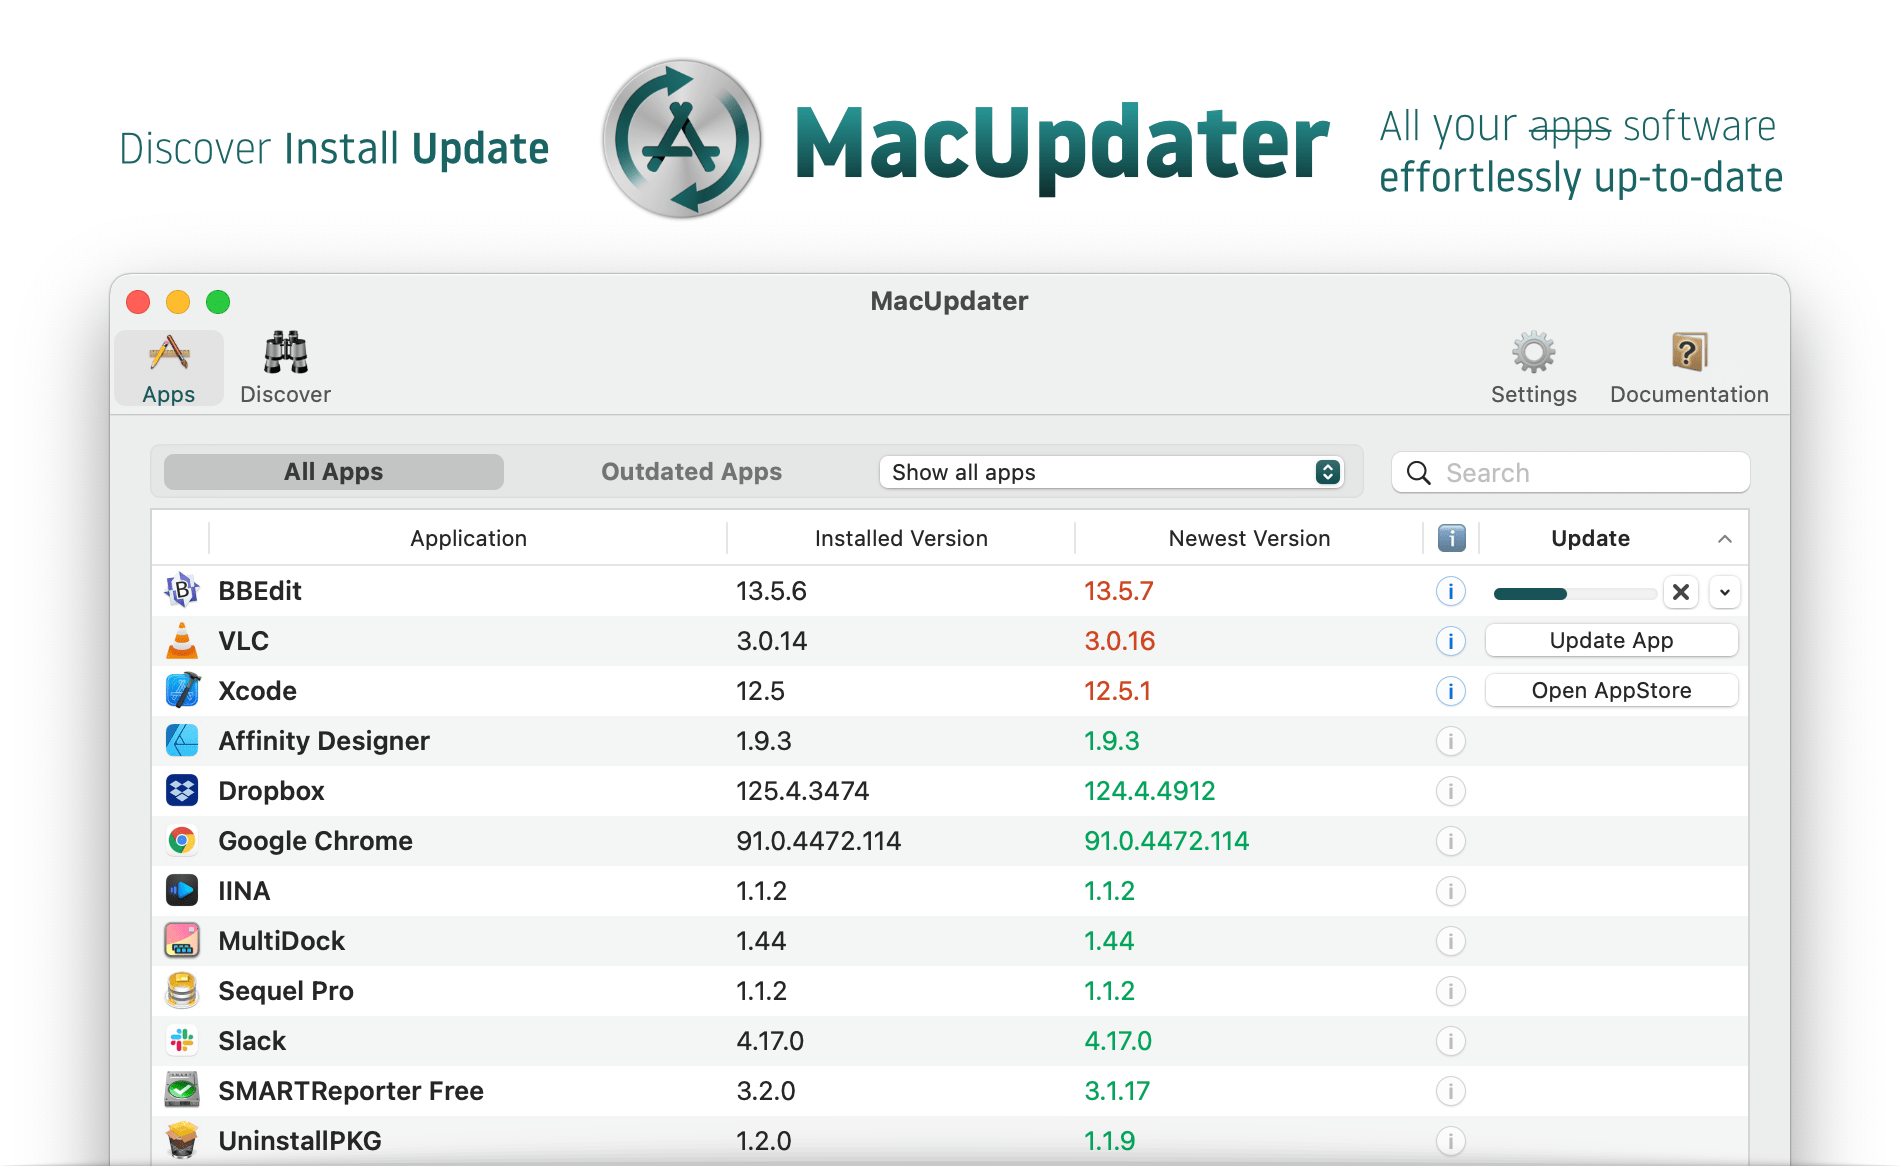1900x1166 pixels.
Task: Show info for SMARTReporter Free
Action: [1451, 1091]
